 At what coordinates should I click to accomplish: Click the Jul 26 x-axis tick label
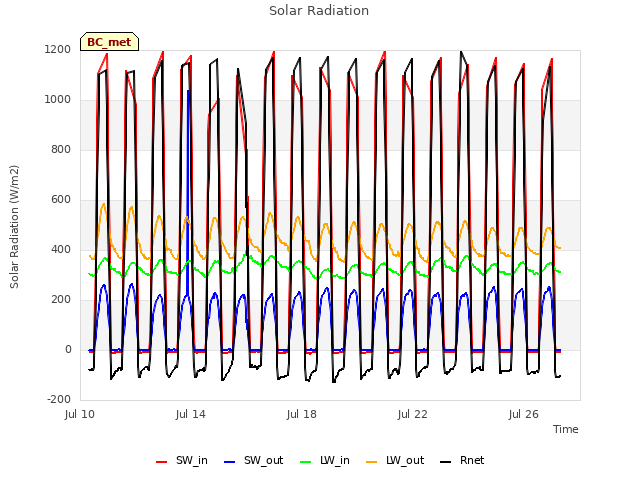coord(524,414)
